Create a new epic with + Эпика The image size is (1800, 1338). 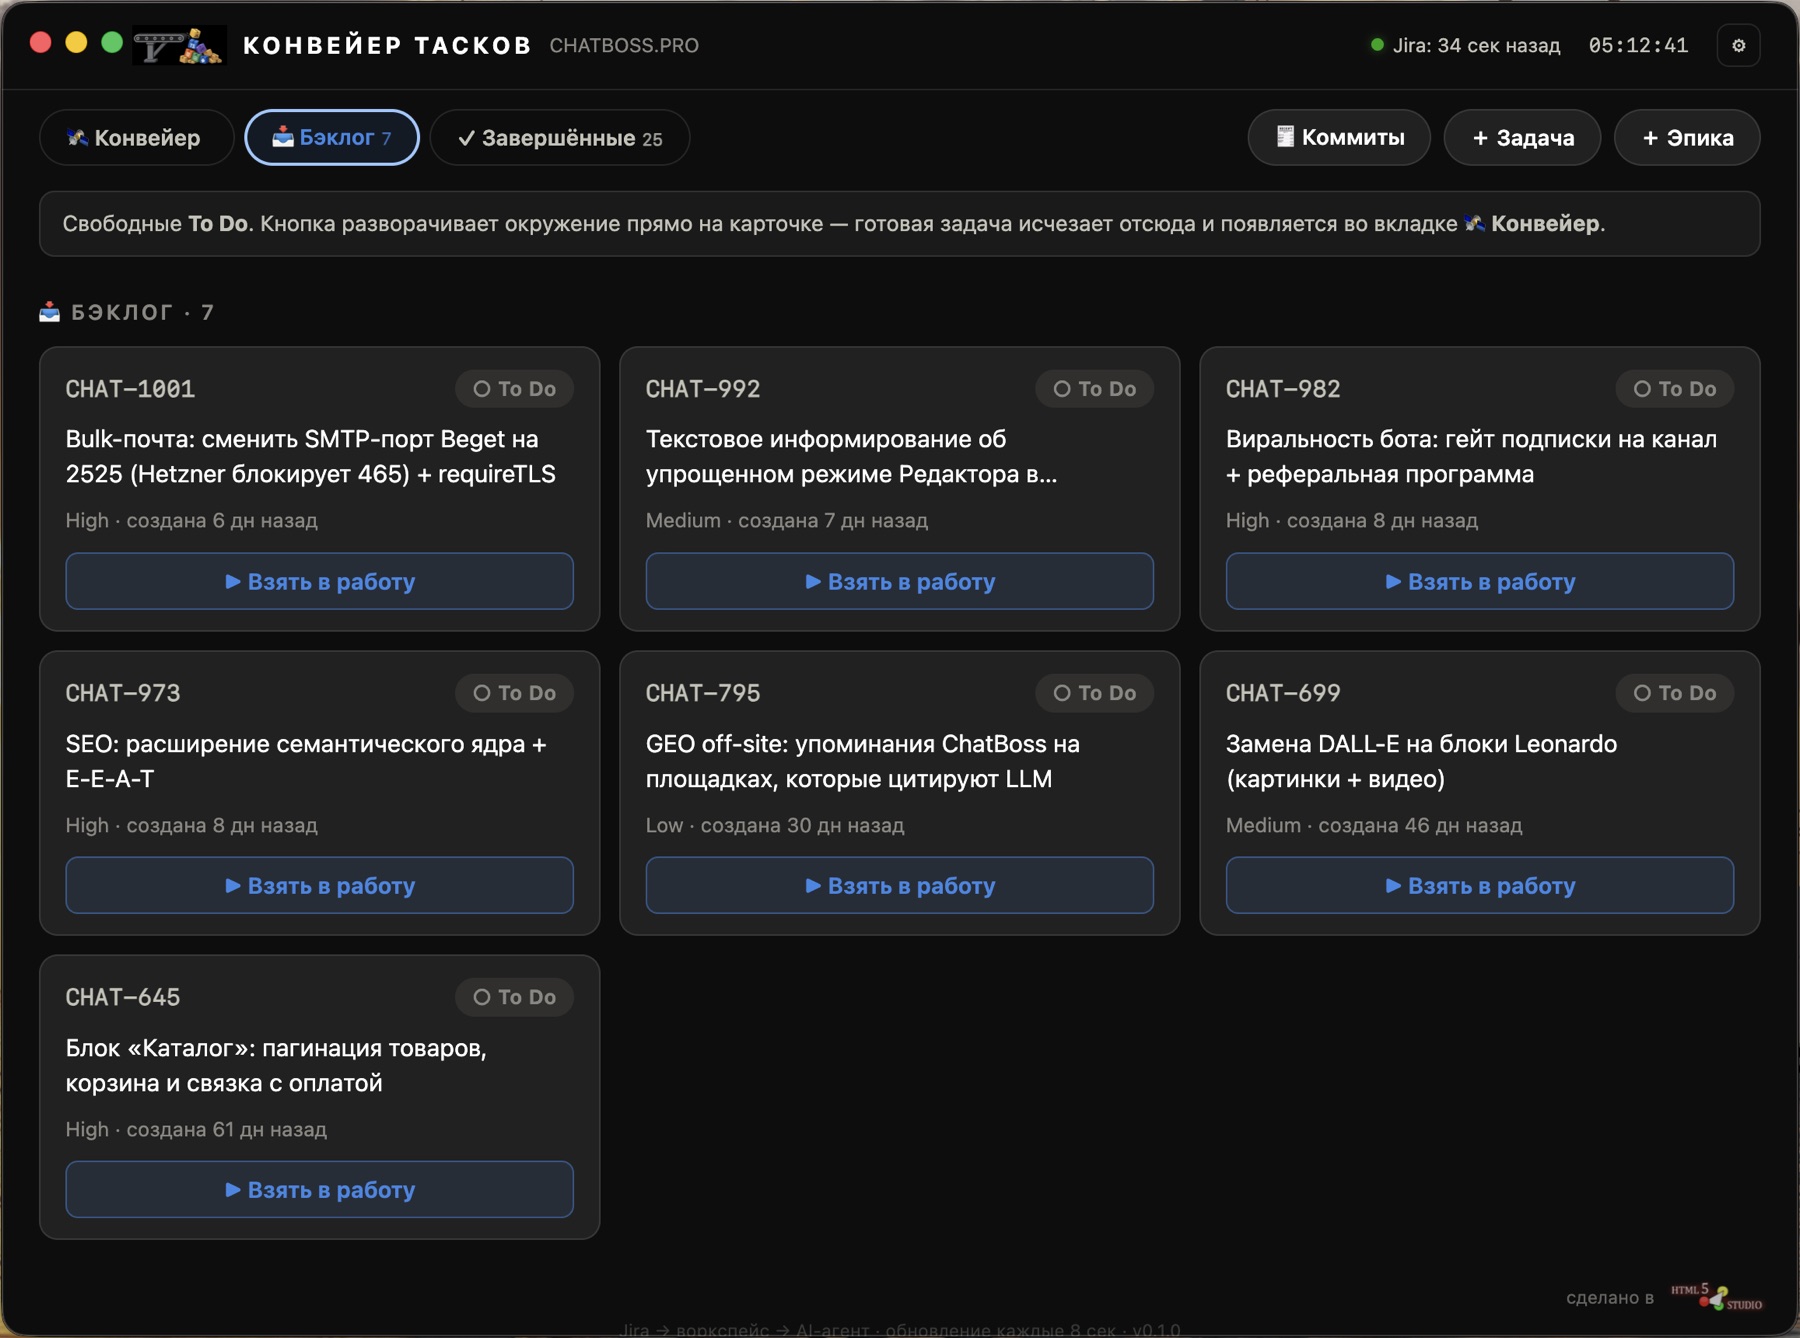pos(1687,137)
